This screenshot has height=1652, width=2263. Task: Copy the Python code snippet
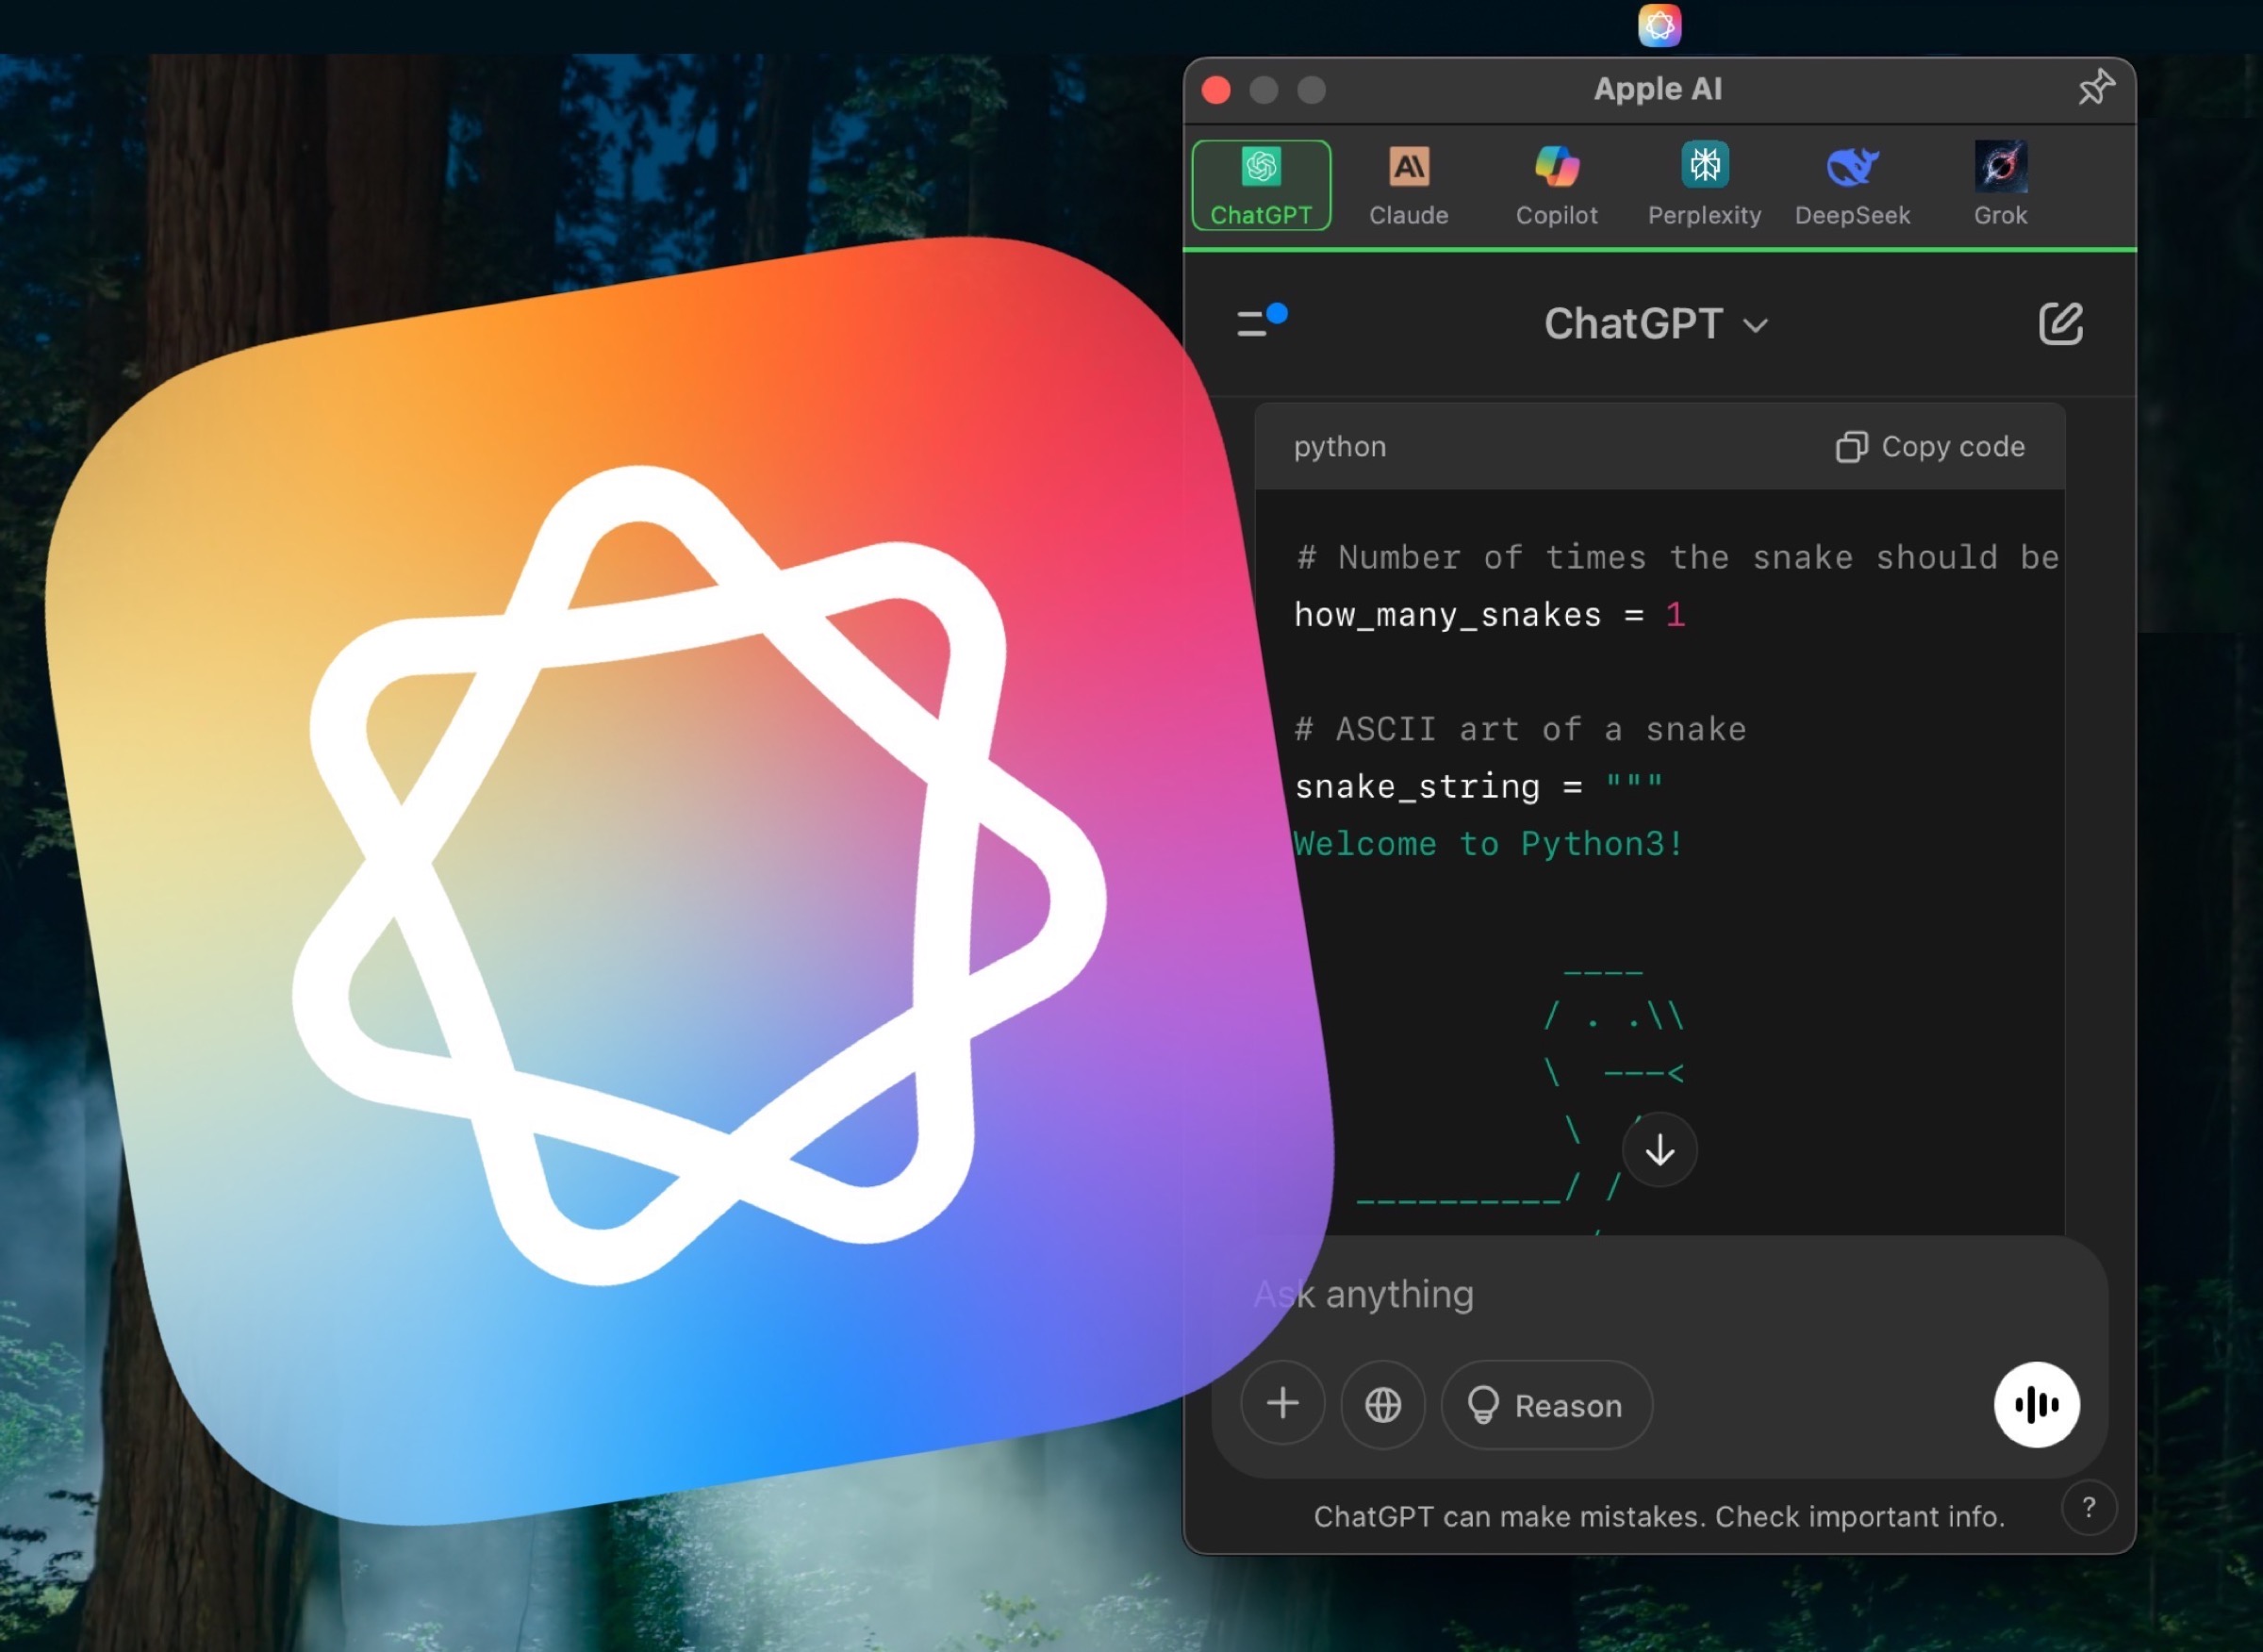1931,447
